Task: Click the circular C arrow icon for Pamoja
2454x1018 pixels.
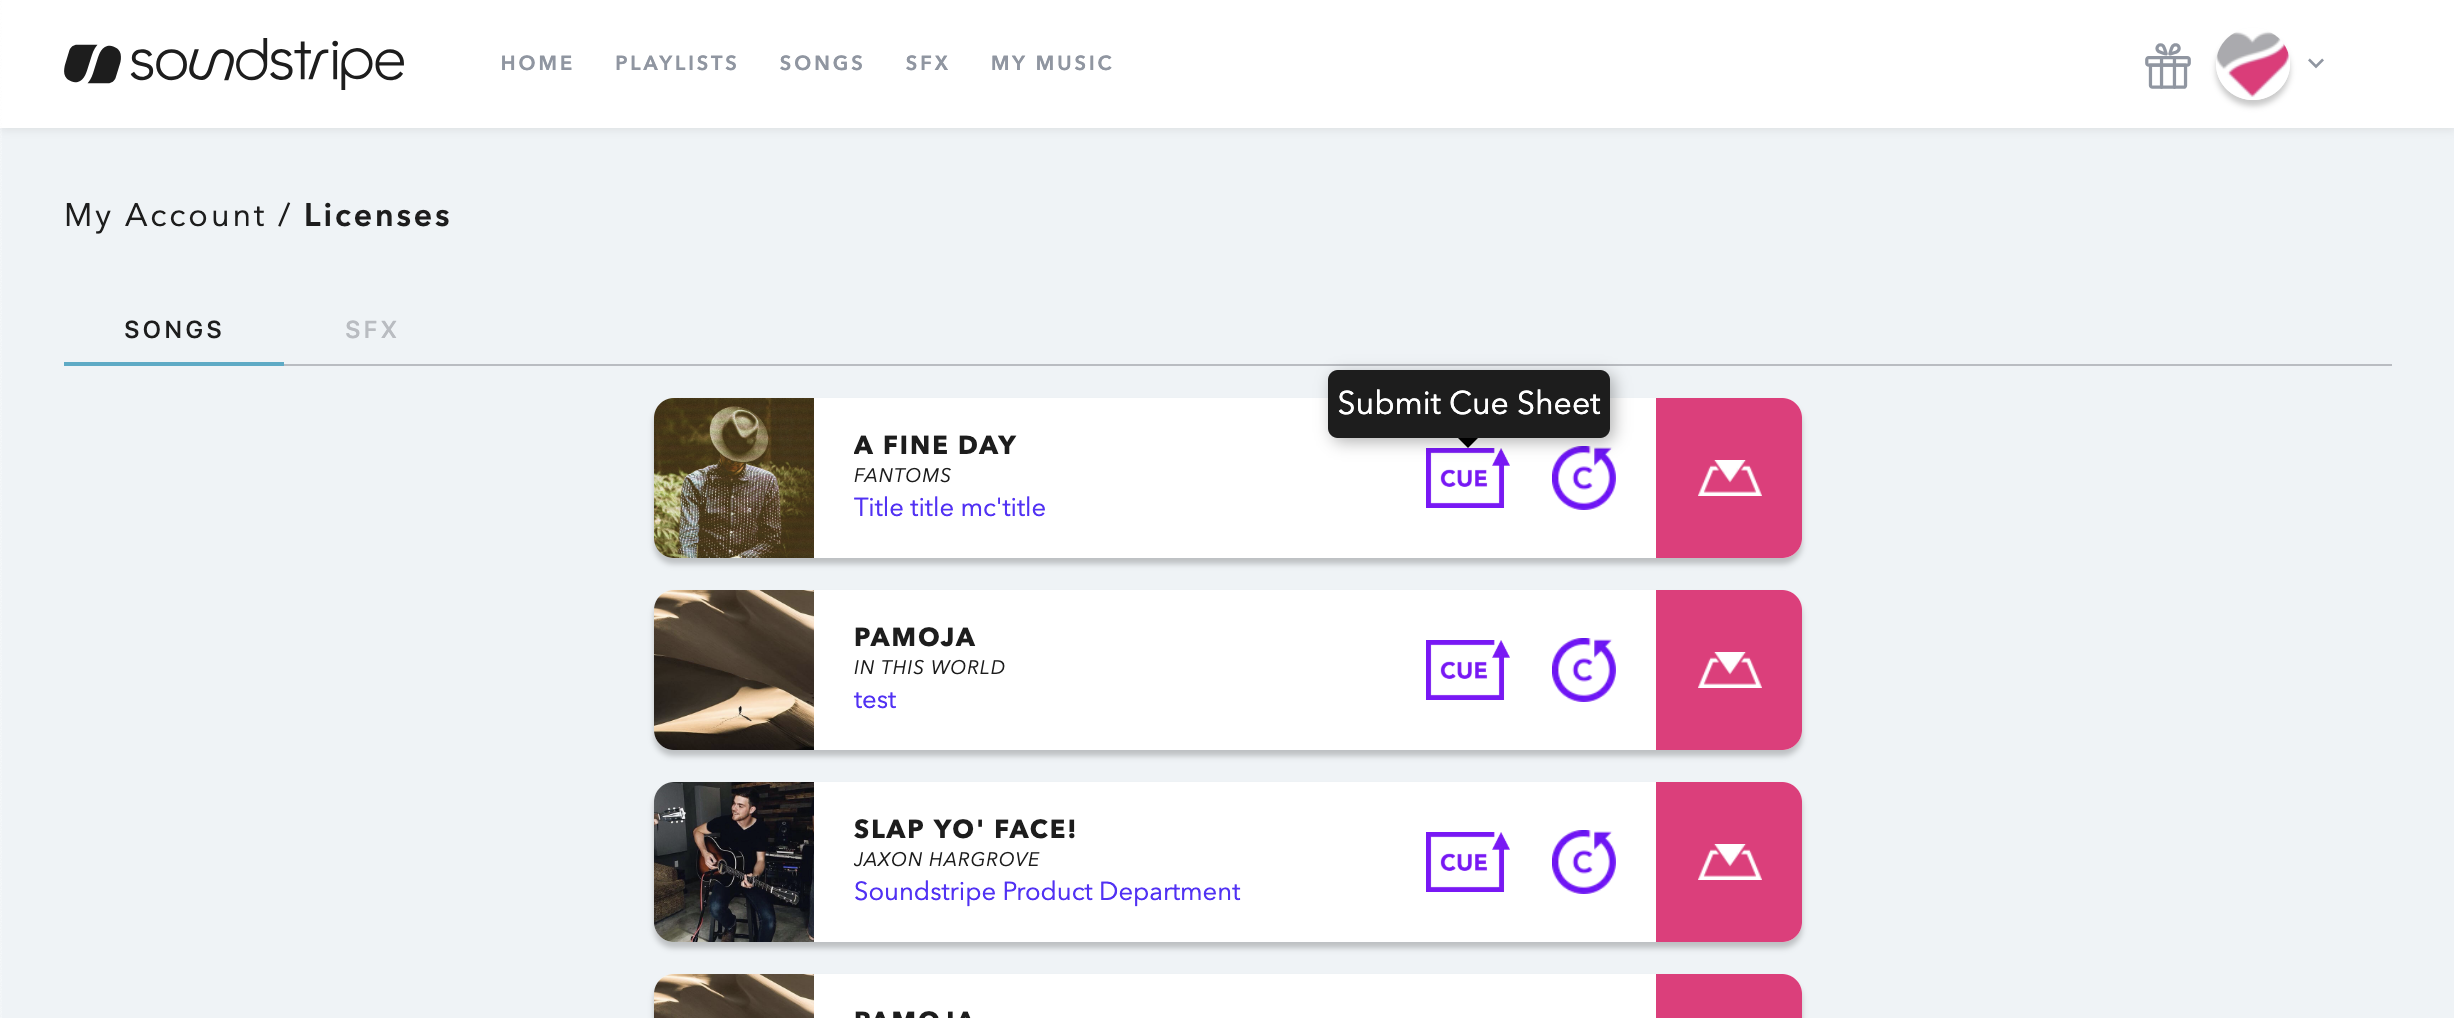Action: point(1583,670)
